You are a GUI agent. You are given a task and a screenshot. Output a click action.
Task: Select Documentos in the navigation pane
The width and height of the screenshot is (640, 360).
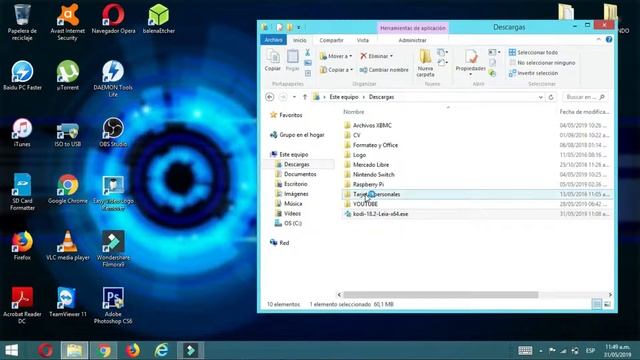pos(300,174)
